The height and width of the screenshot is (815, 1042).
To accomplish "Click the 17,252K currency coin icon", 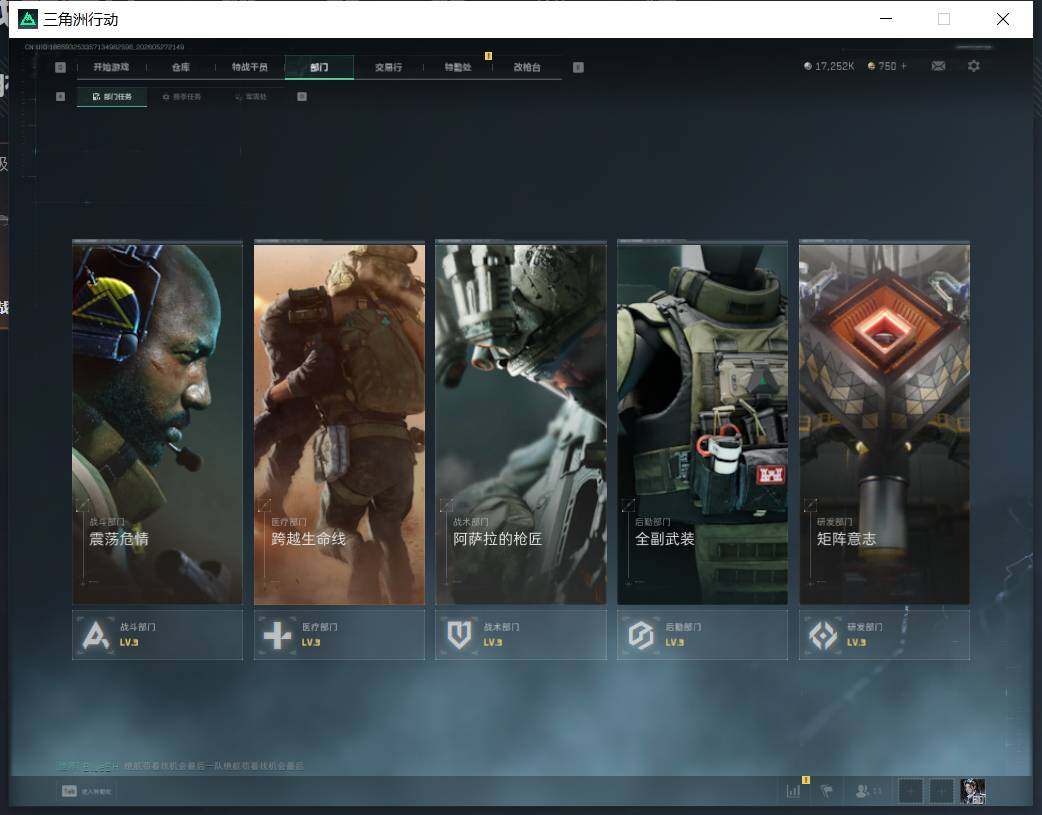I will point(807,66).
